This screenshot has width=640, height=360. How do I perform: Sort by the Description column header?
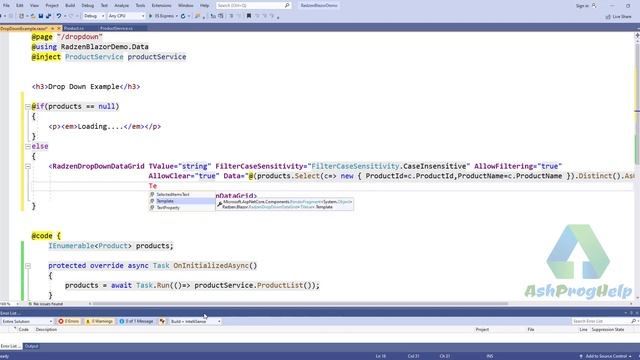point(46,329)
